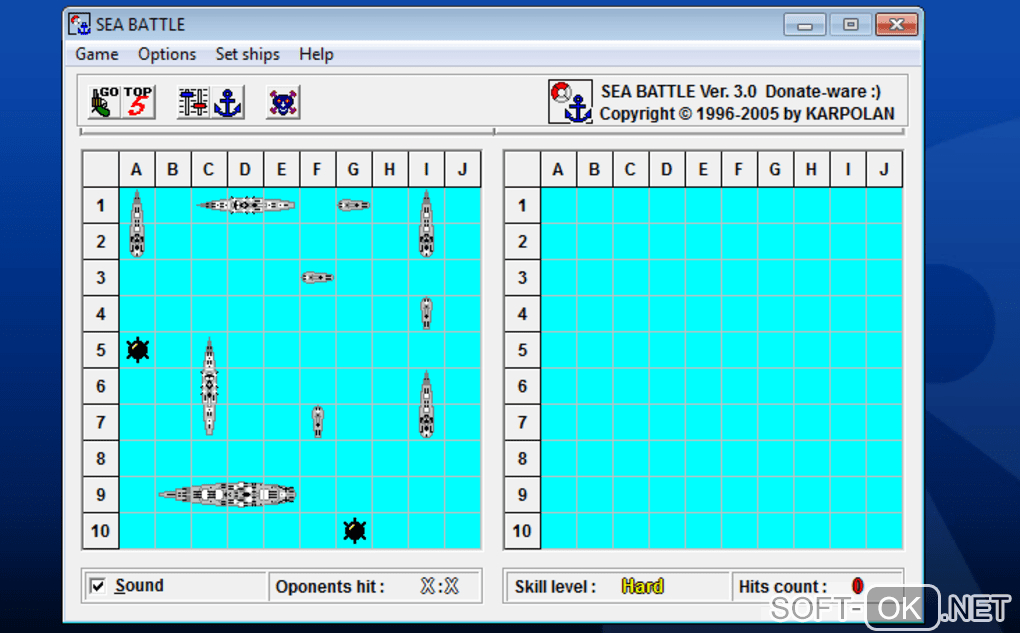Open the options sliders toolbar icon
1020x633 pixels.
[x=193, y=102]
